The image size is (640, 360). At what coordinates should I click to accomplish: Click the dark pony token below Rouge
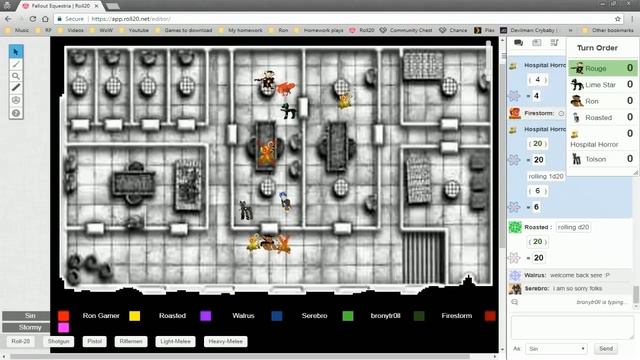pyautogui.click(x=289, y=111)
